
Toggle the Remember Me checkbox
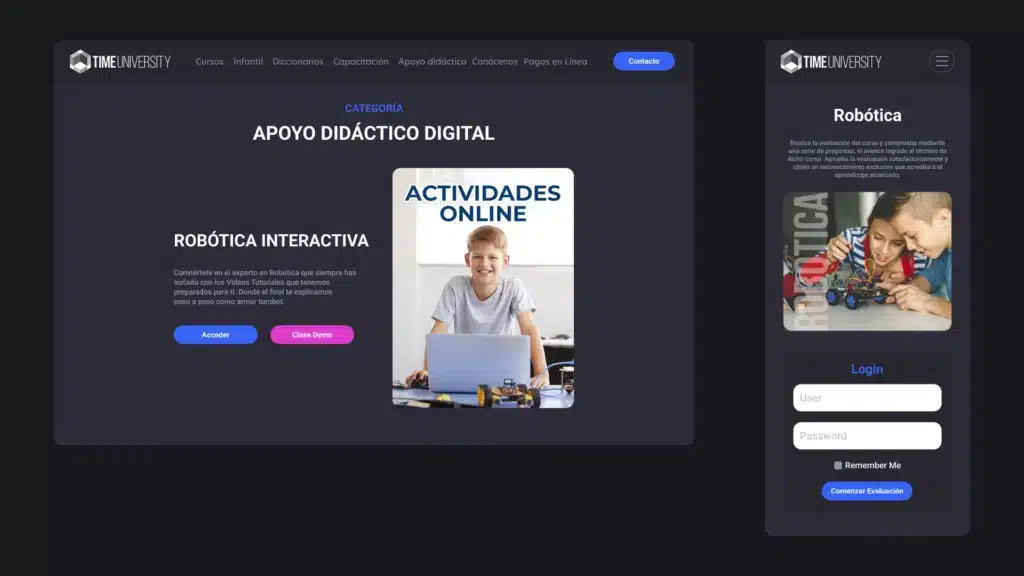838,465
